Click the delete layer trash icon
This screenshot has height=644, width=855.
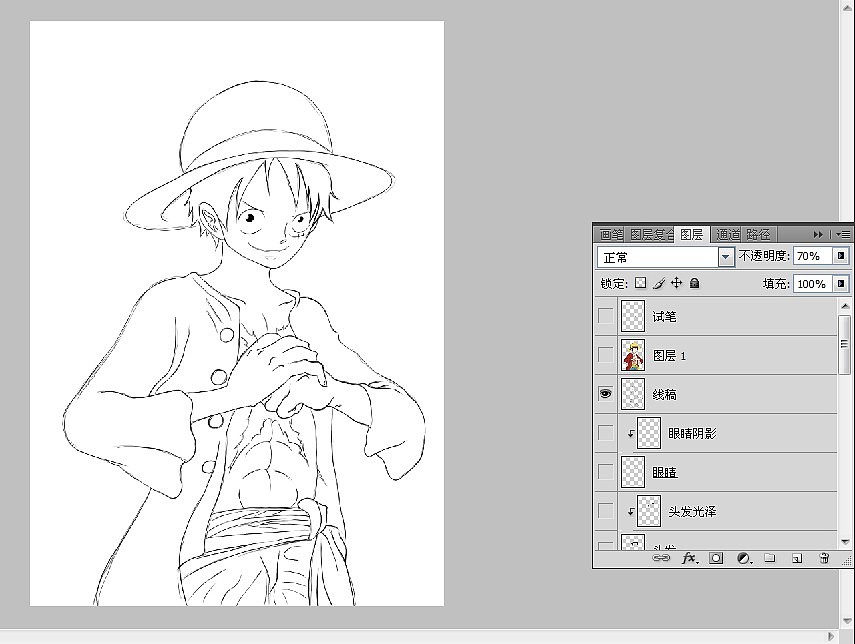(824, 558)
